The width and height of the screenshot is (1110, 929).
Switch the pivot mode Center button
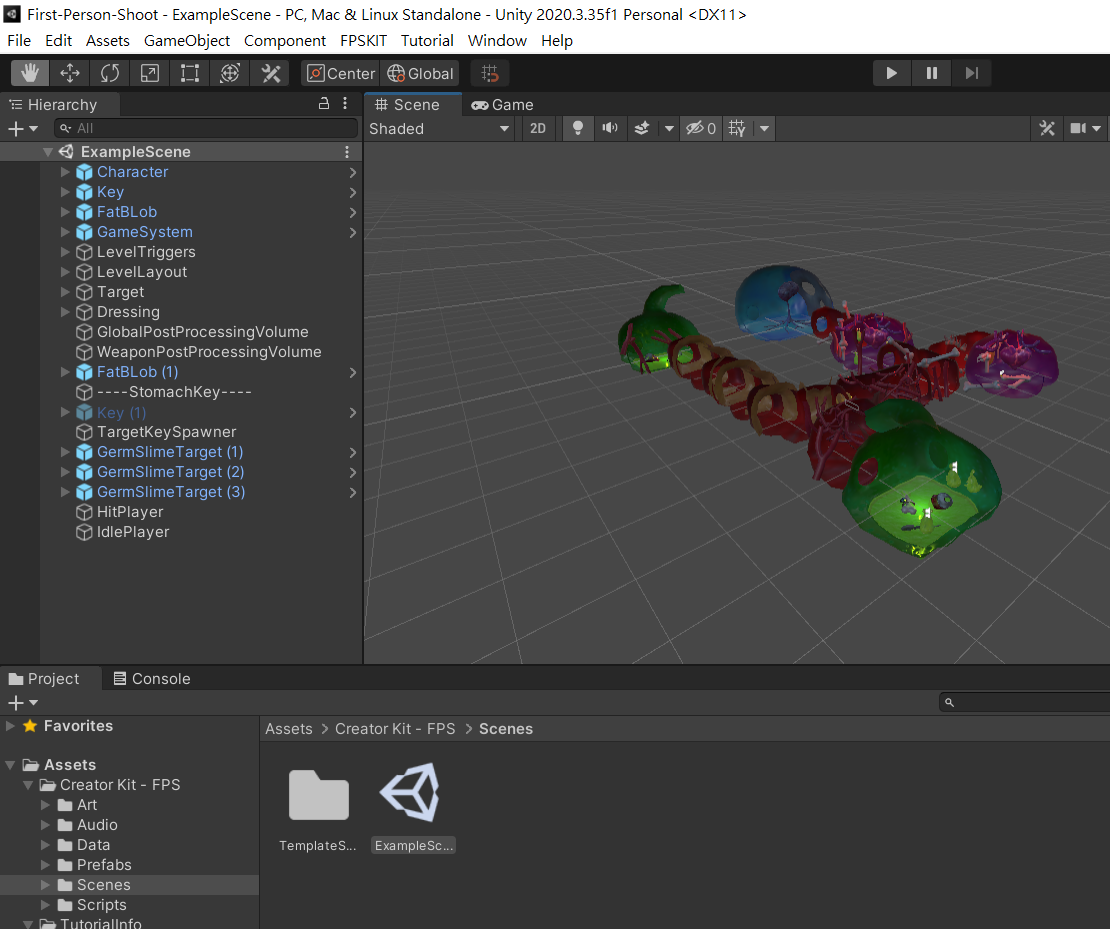click(x=341, y=73)
